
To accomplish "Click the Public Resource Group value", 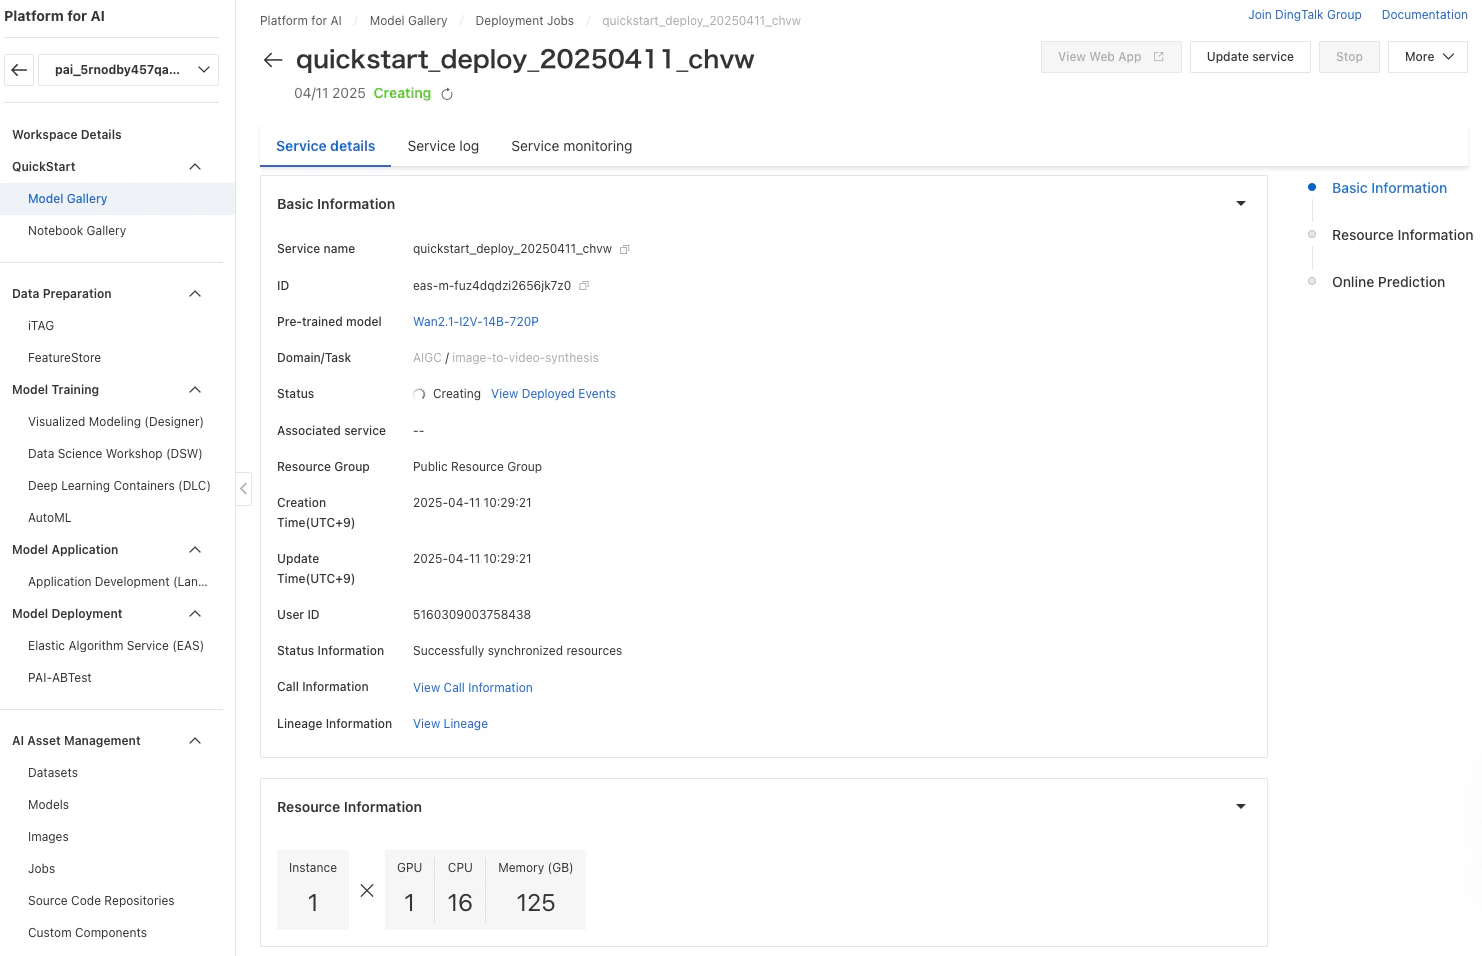I will pyautogui.click(x=477, y=467).
